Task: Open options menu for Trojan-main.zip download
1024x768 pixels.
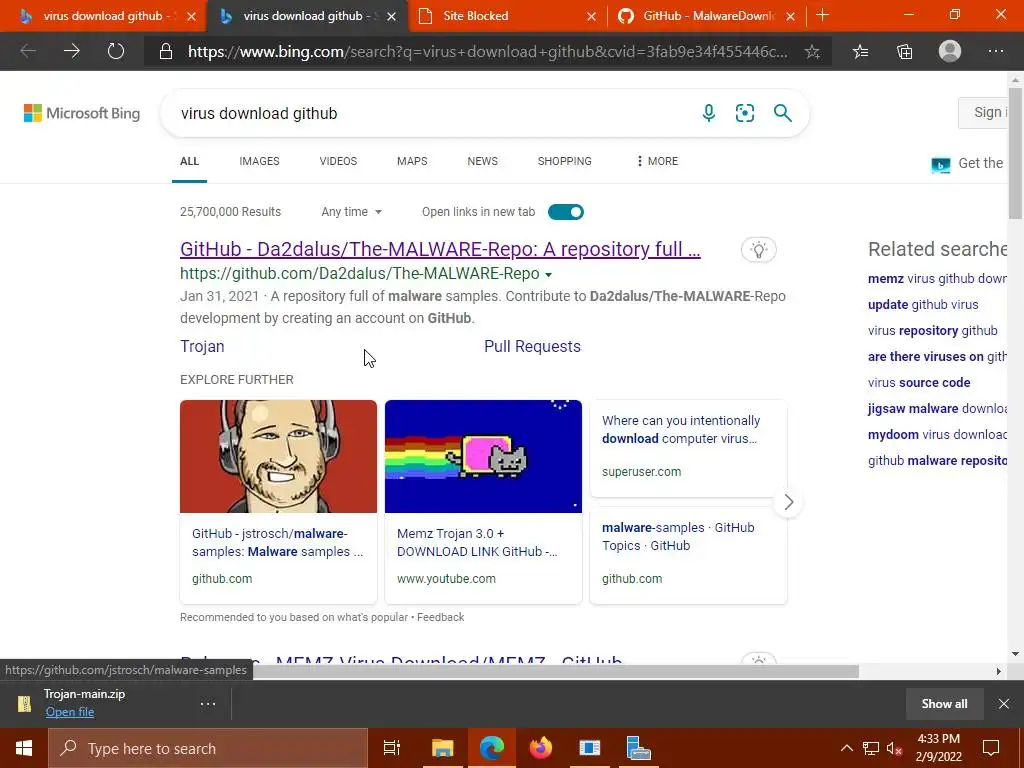Action: coord(208,704)
